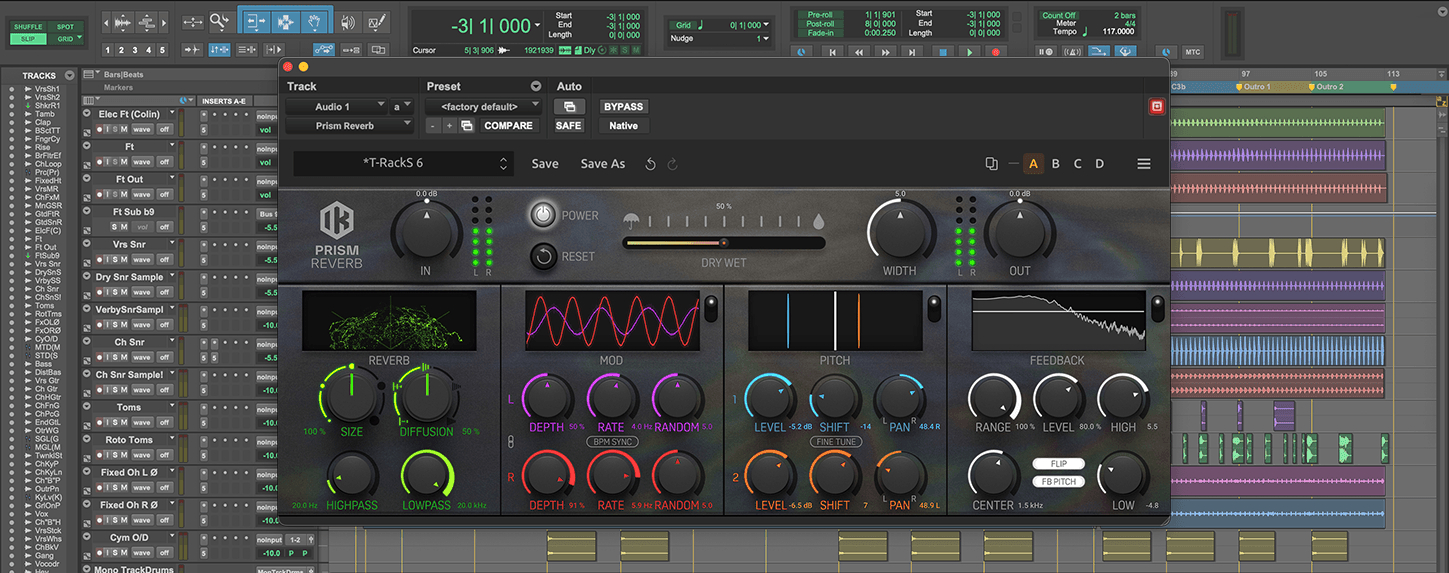Click the copy A/B settings icon
1449x573 pixels.
click(991, 164)
